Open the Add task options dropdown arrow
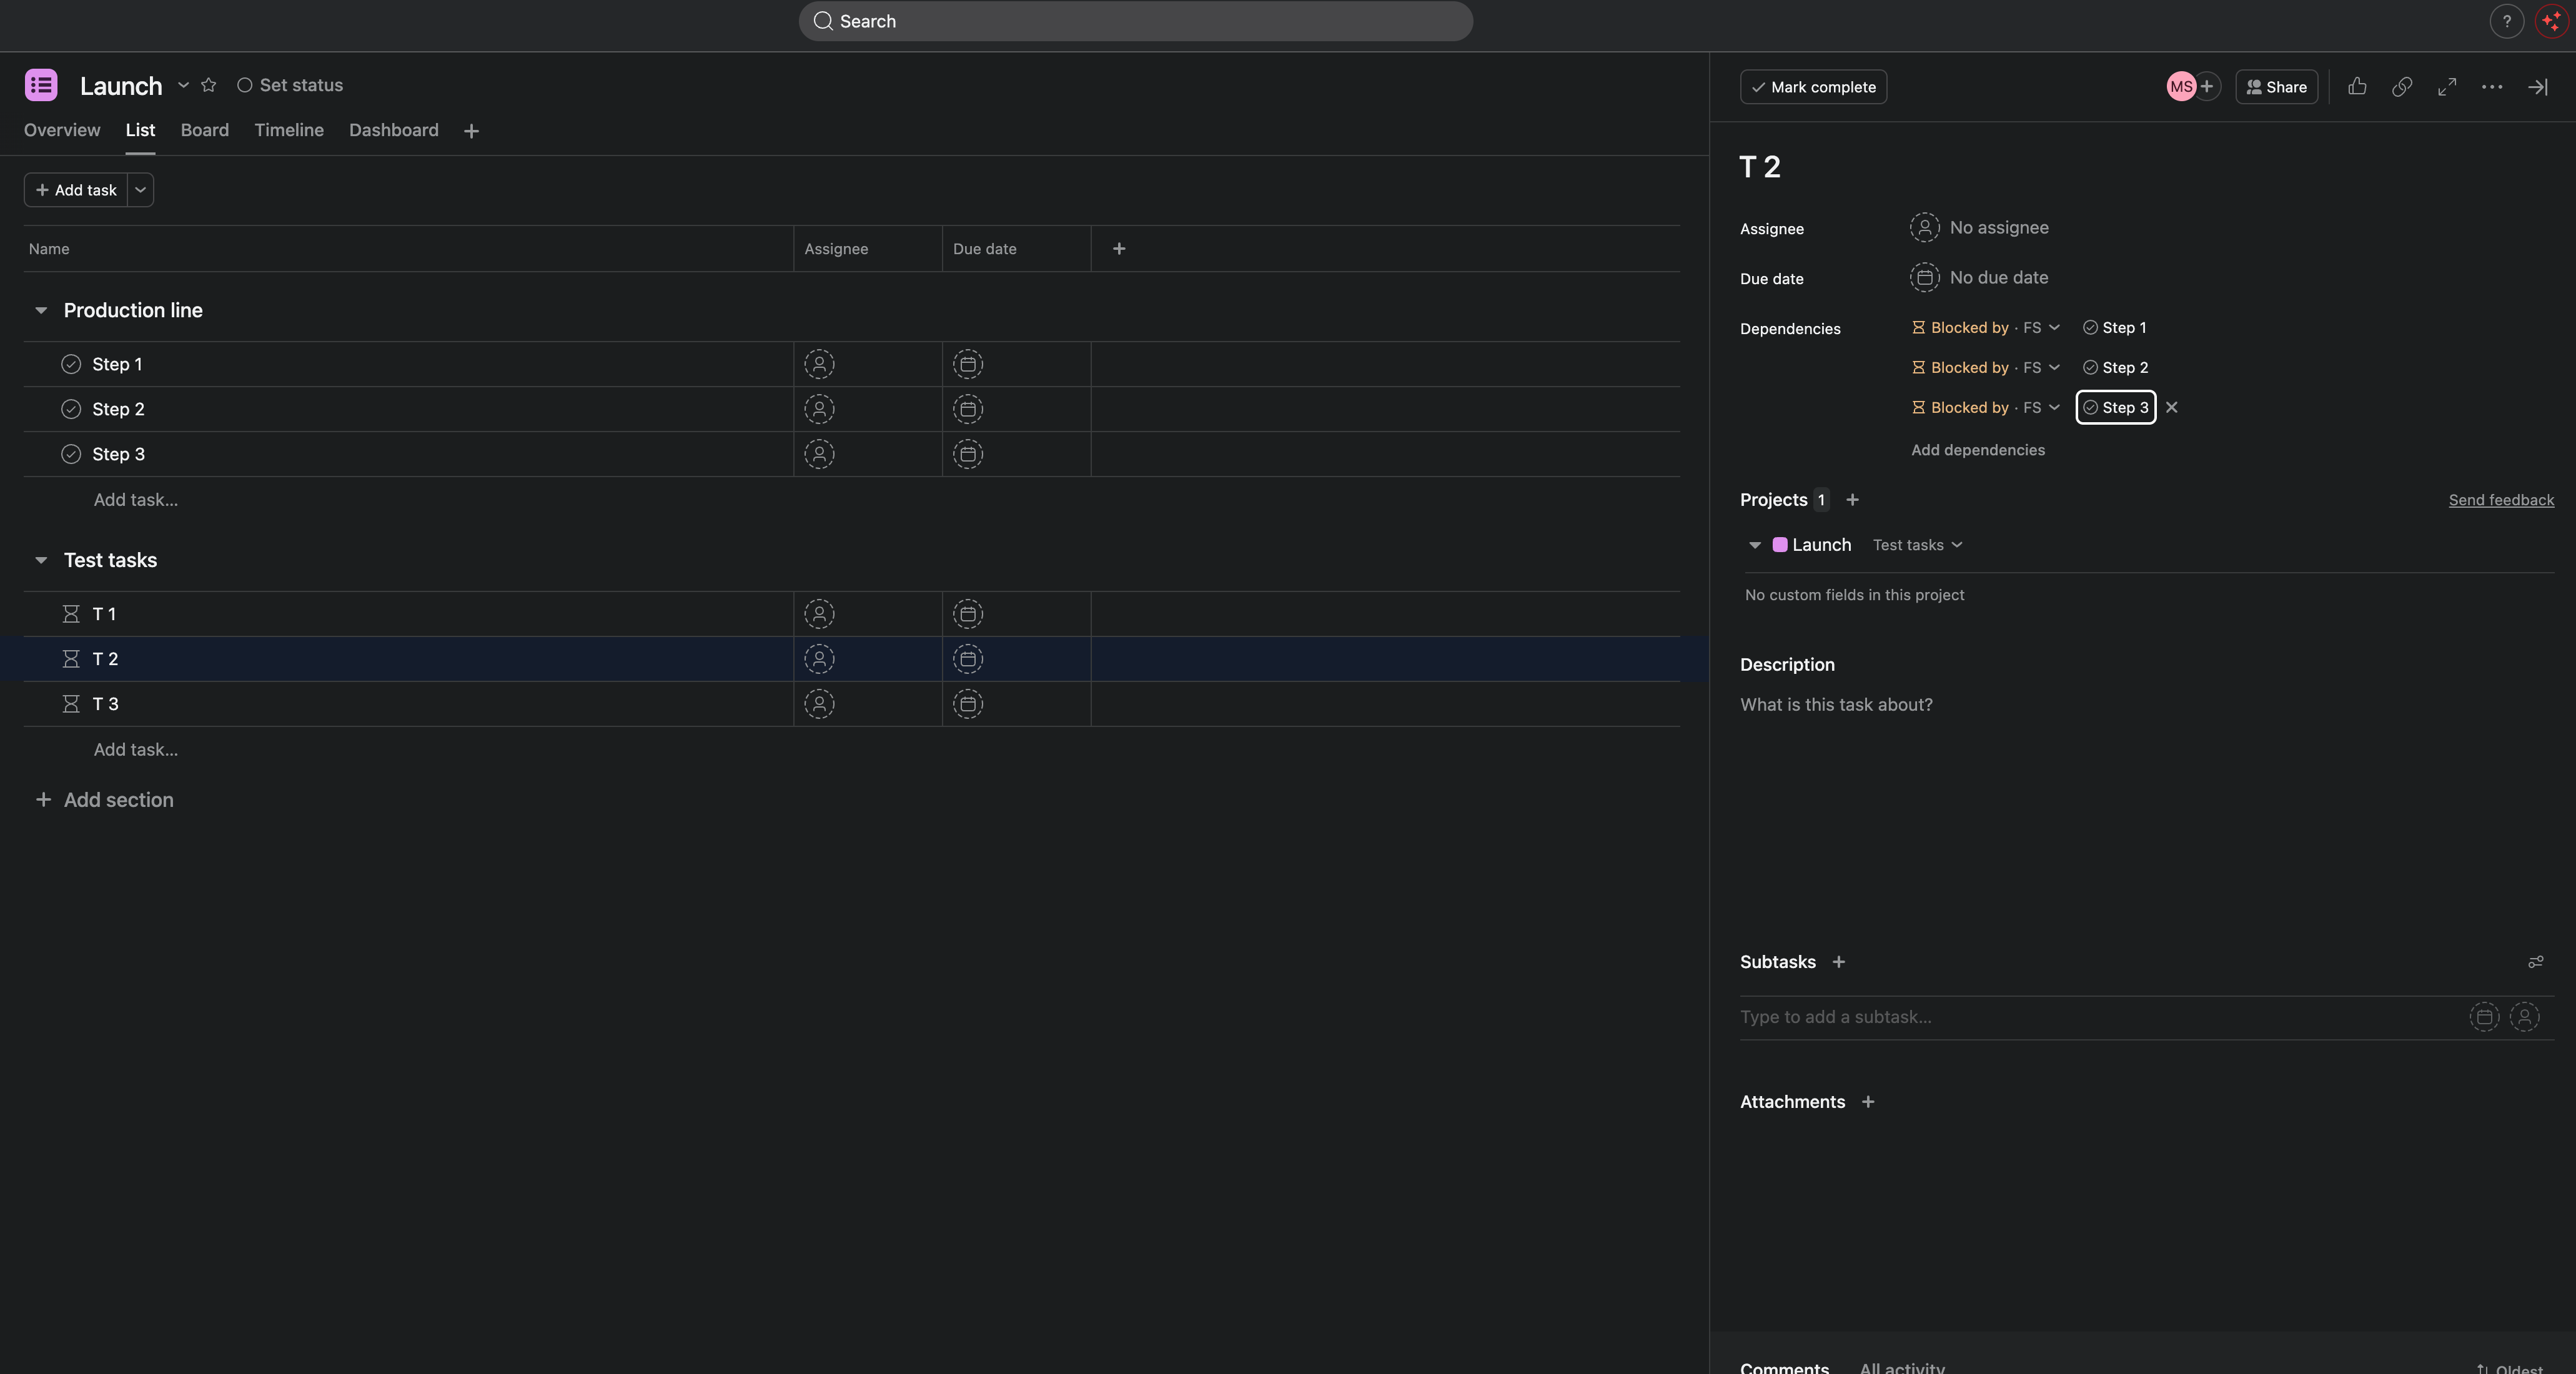Screen dimensions: 2576x1374 (140, 190)
